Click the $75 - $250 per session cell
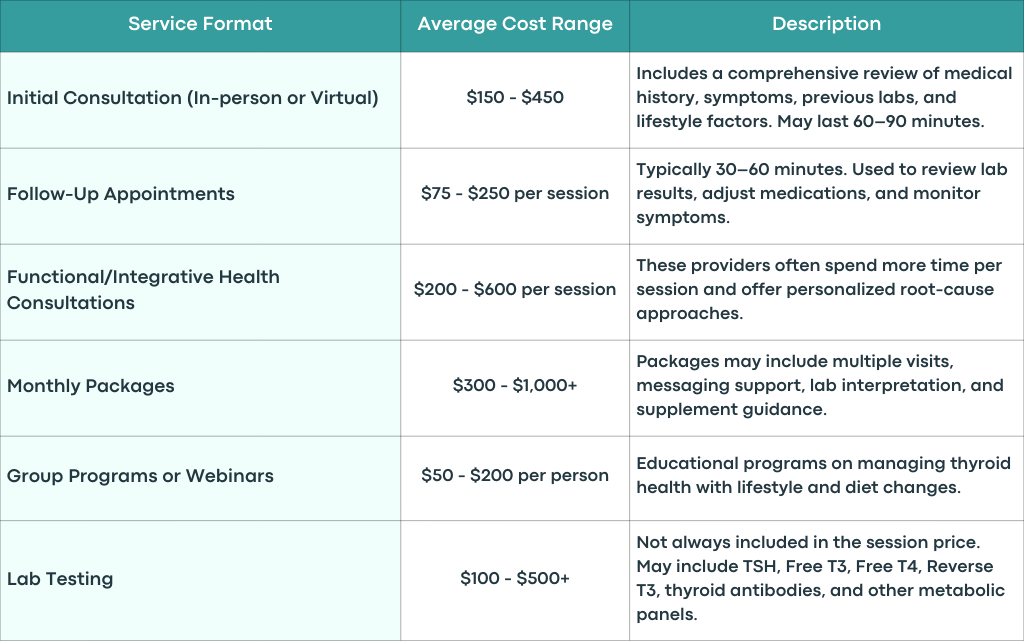The image size is (1024, 641). (x=515, y=193)
